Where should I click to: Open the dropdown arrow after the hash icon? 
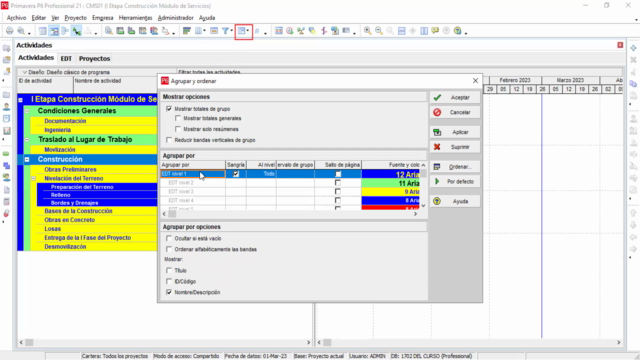click(x=265, y=32)
